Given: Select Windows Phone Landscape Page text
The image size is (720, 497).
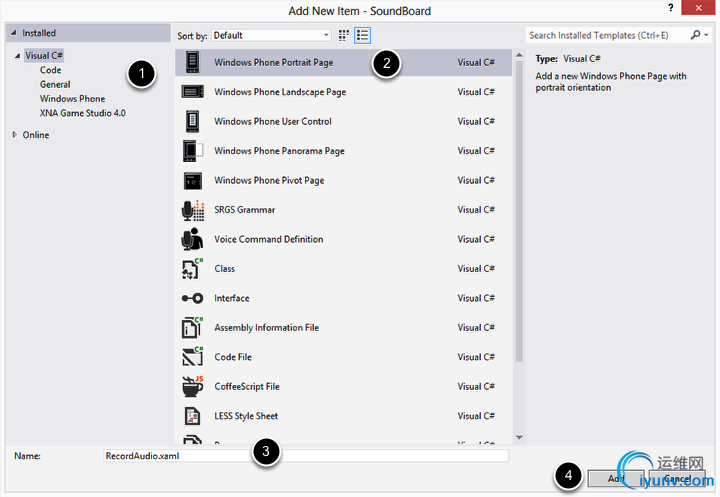Looking at the screenshot, I should pos(280,92).
